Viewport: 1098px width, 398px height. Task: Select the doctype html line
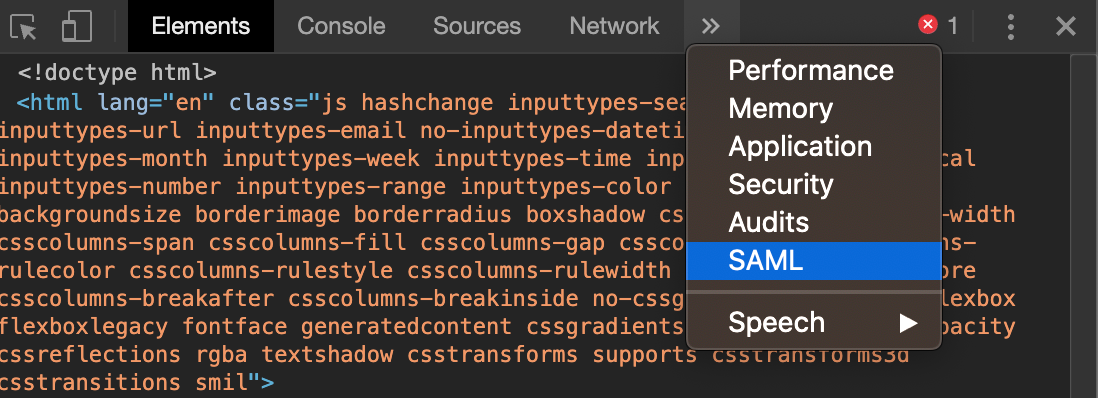click(x=118, y=73)
